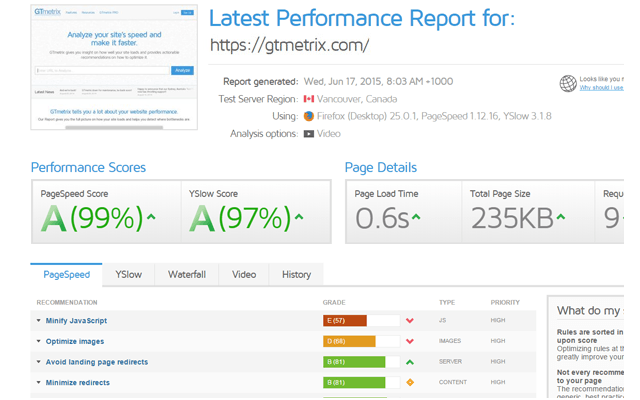The image size is (640, 400).
Task: Click the up arrow beside Total Page Size
Action: 561,217
